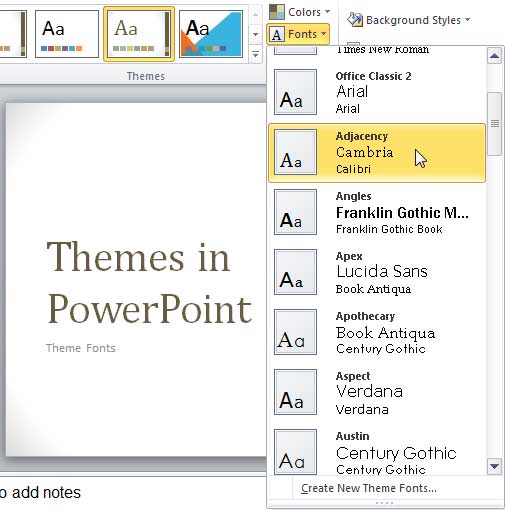Click the Colors palette icon
Screen dimensions: 505x510
pyautogui.click(x=277, y=12)
